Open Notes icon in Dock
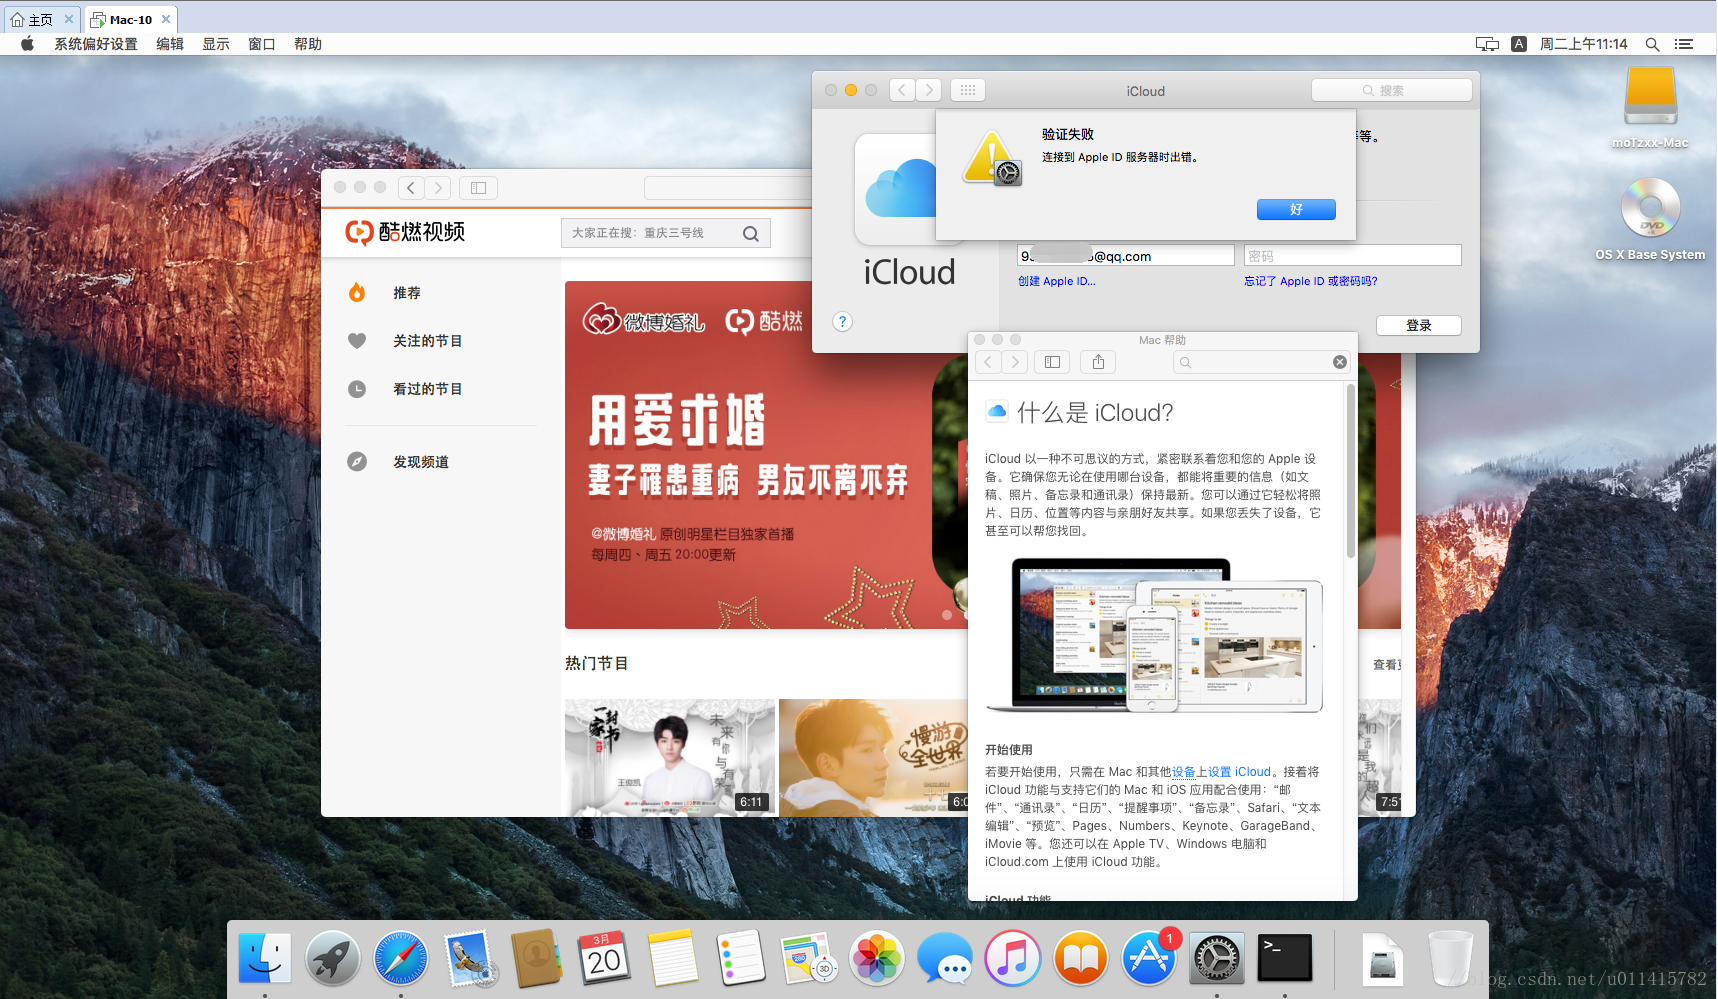This screenshot has height=999, width=1718. click(x=672, y=958)
